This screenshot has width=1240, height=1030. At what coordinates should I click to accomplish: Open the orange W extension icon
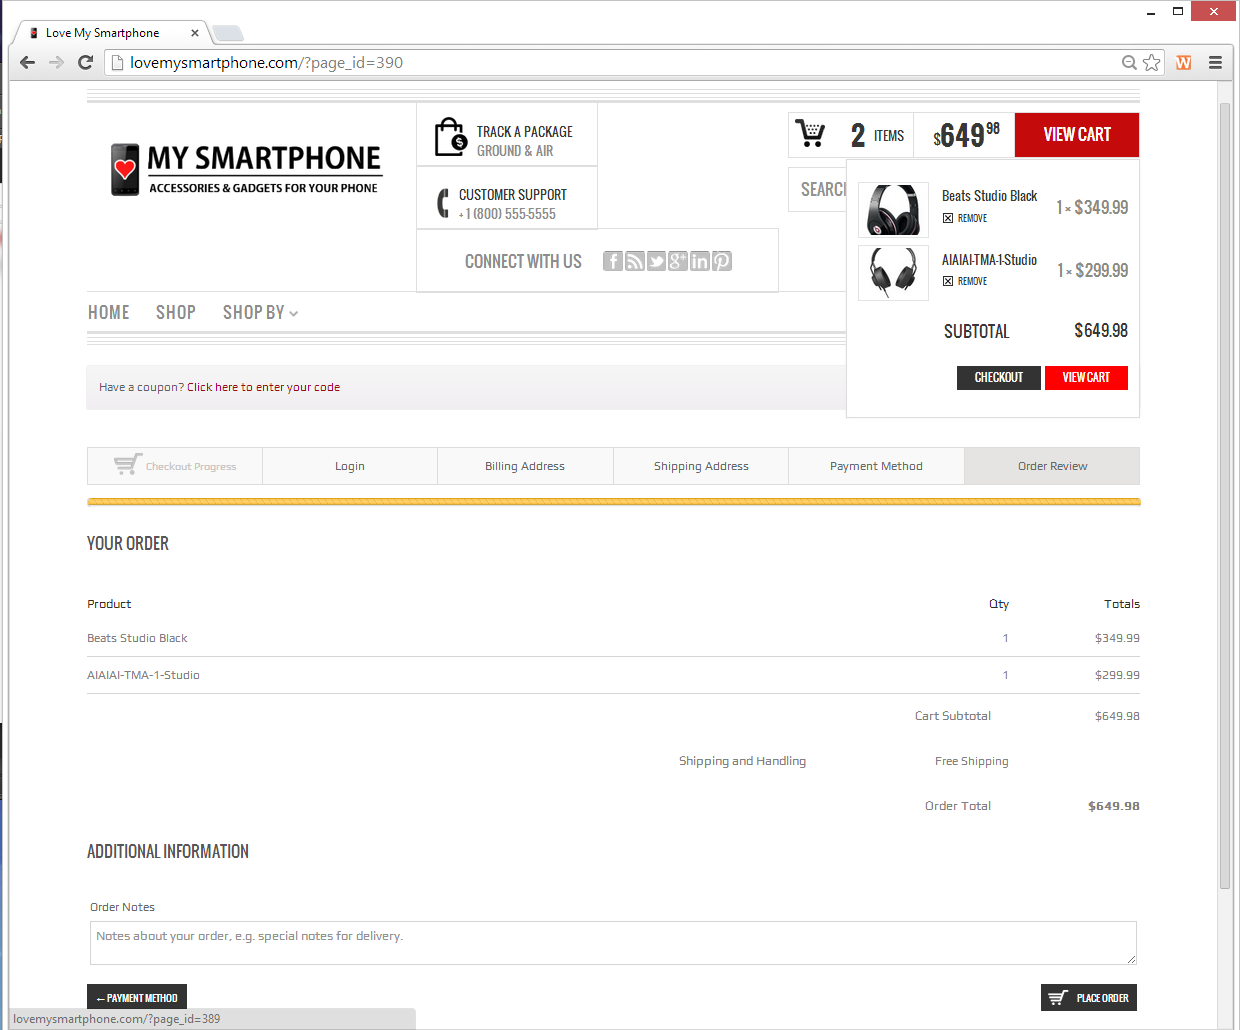pyautogui.click(x=1184, y=62)
